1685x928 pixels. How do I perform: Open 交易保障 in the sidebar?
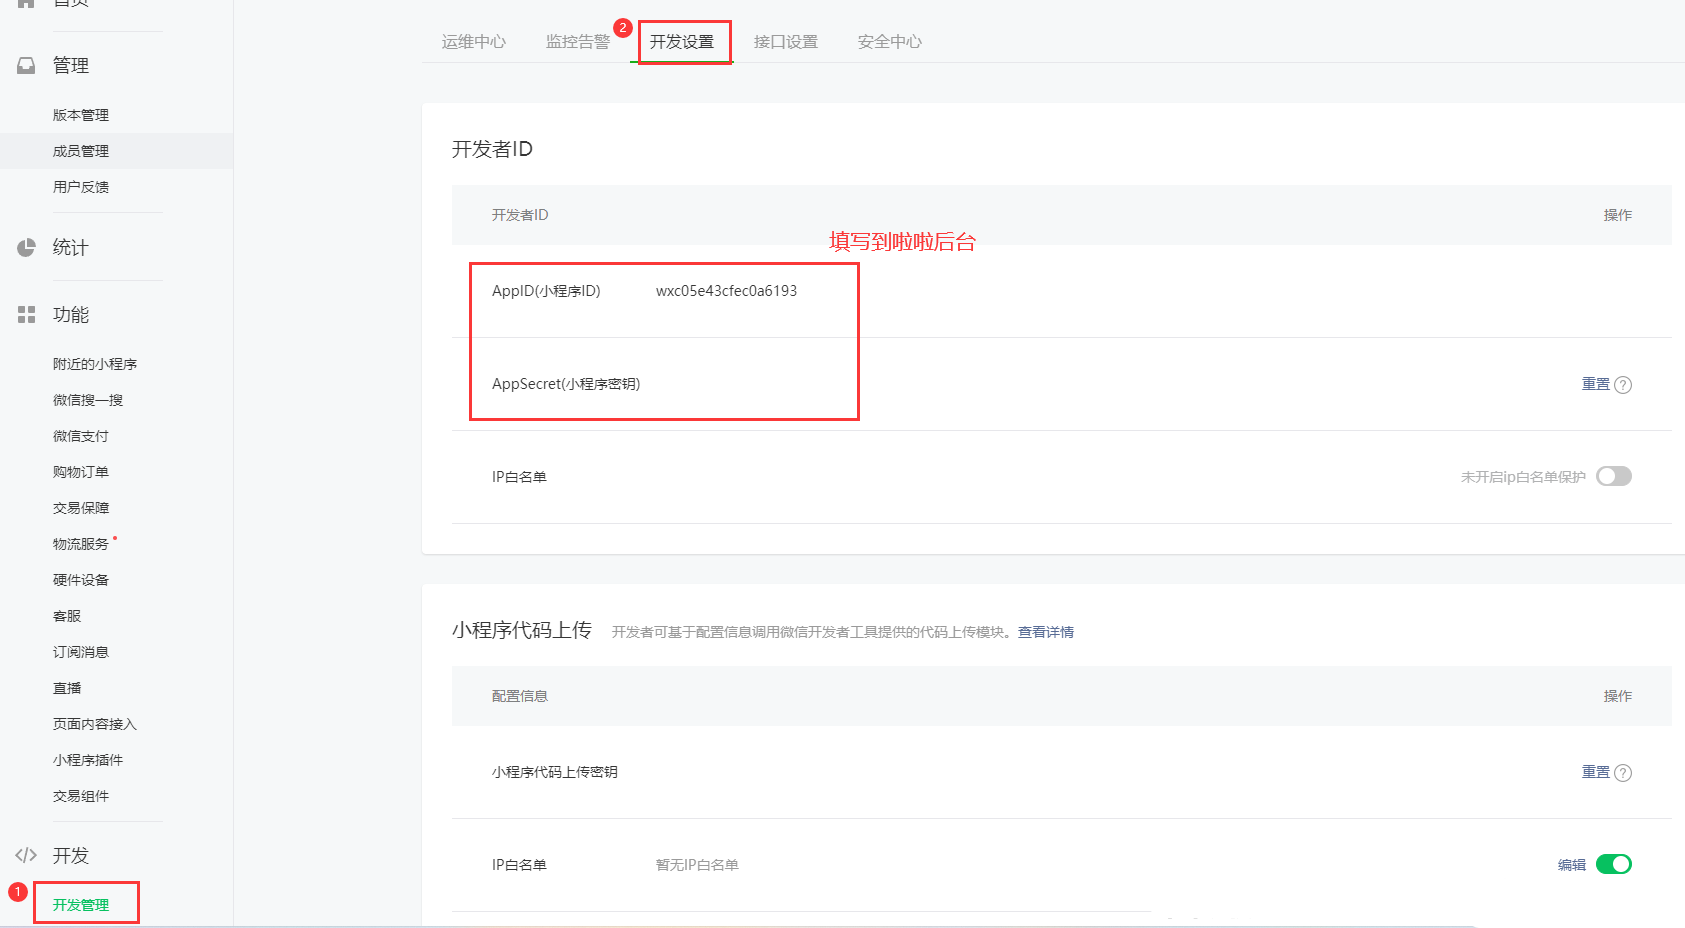coord(81,508)
